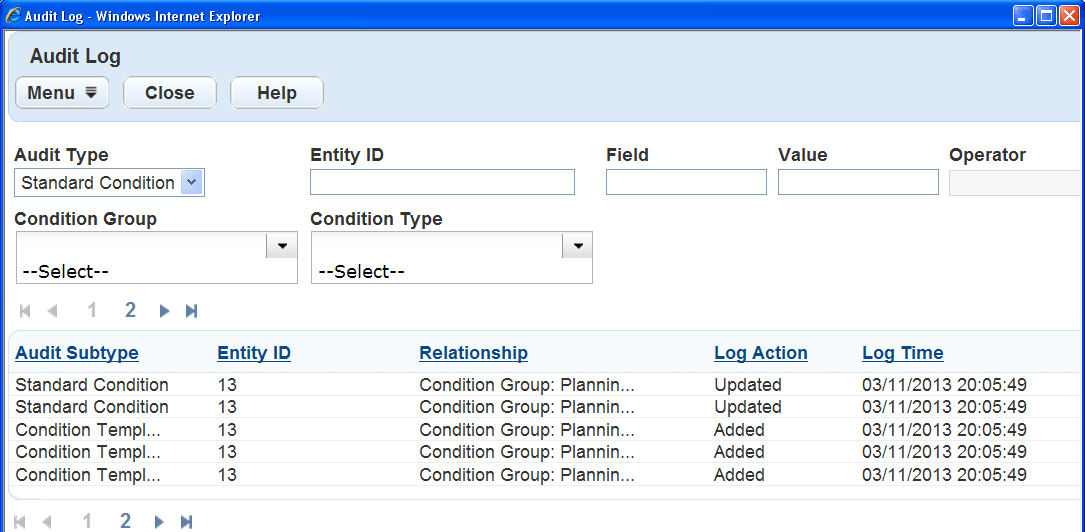Expand the Condition Group select list
1085x532 pixels.
click(281, 246)
